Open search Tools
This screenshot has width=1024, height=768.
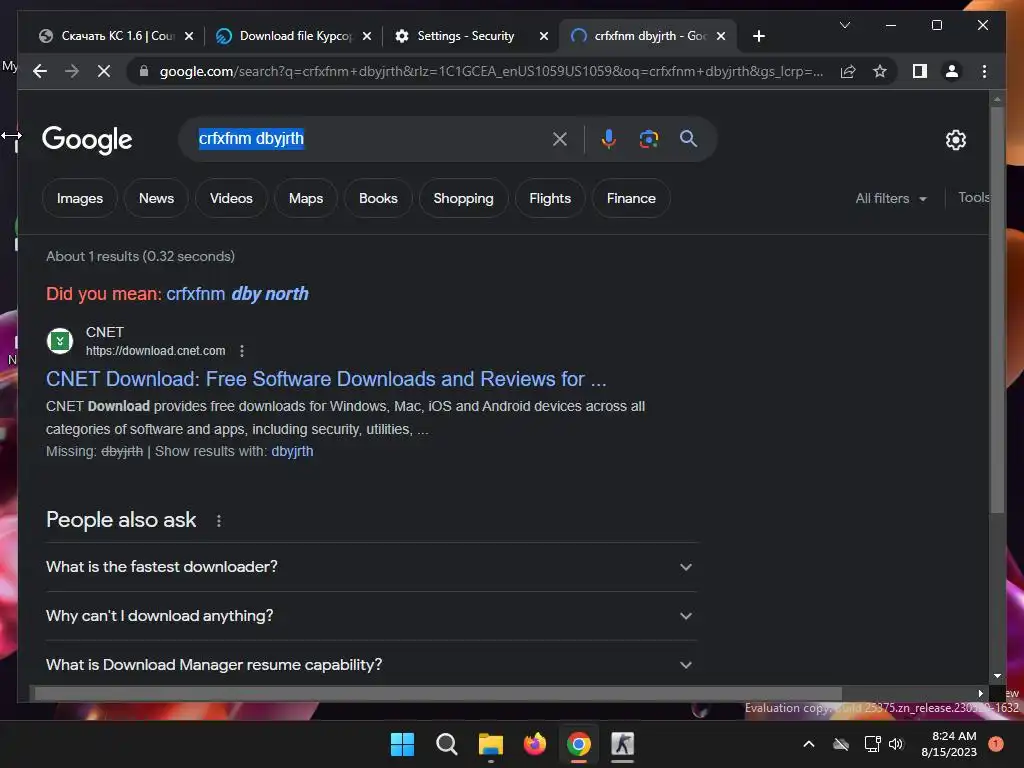(x=974, y=198)
